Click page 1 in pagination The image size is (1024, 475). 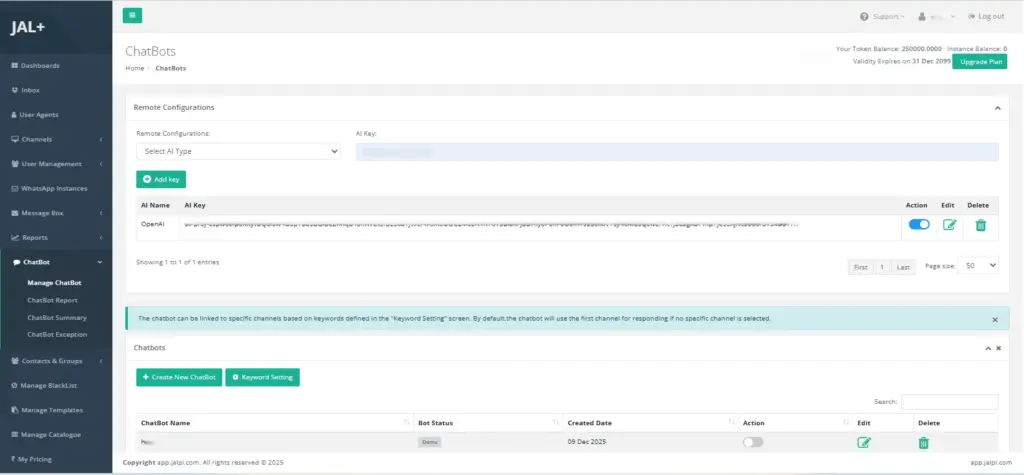point(882,267)
